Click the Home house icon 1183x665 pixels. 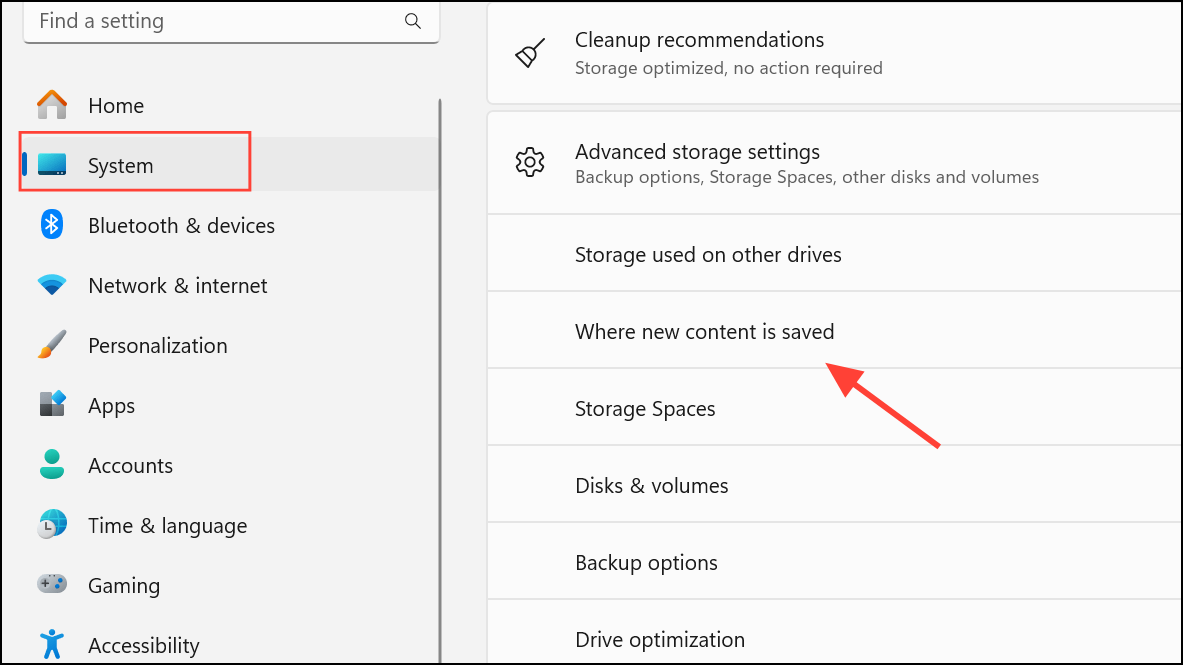pos(52,105)
